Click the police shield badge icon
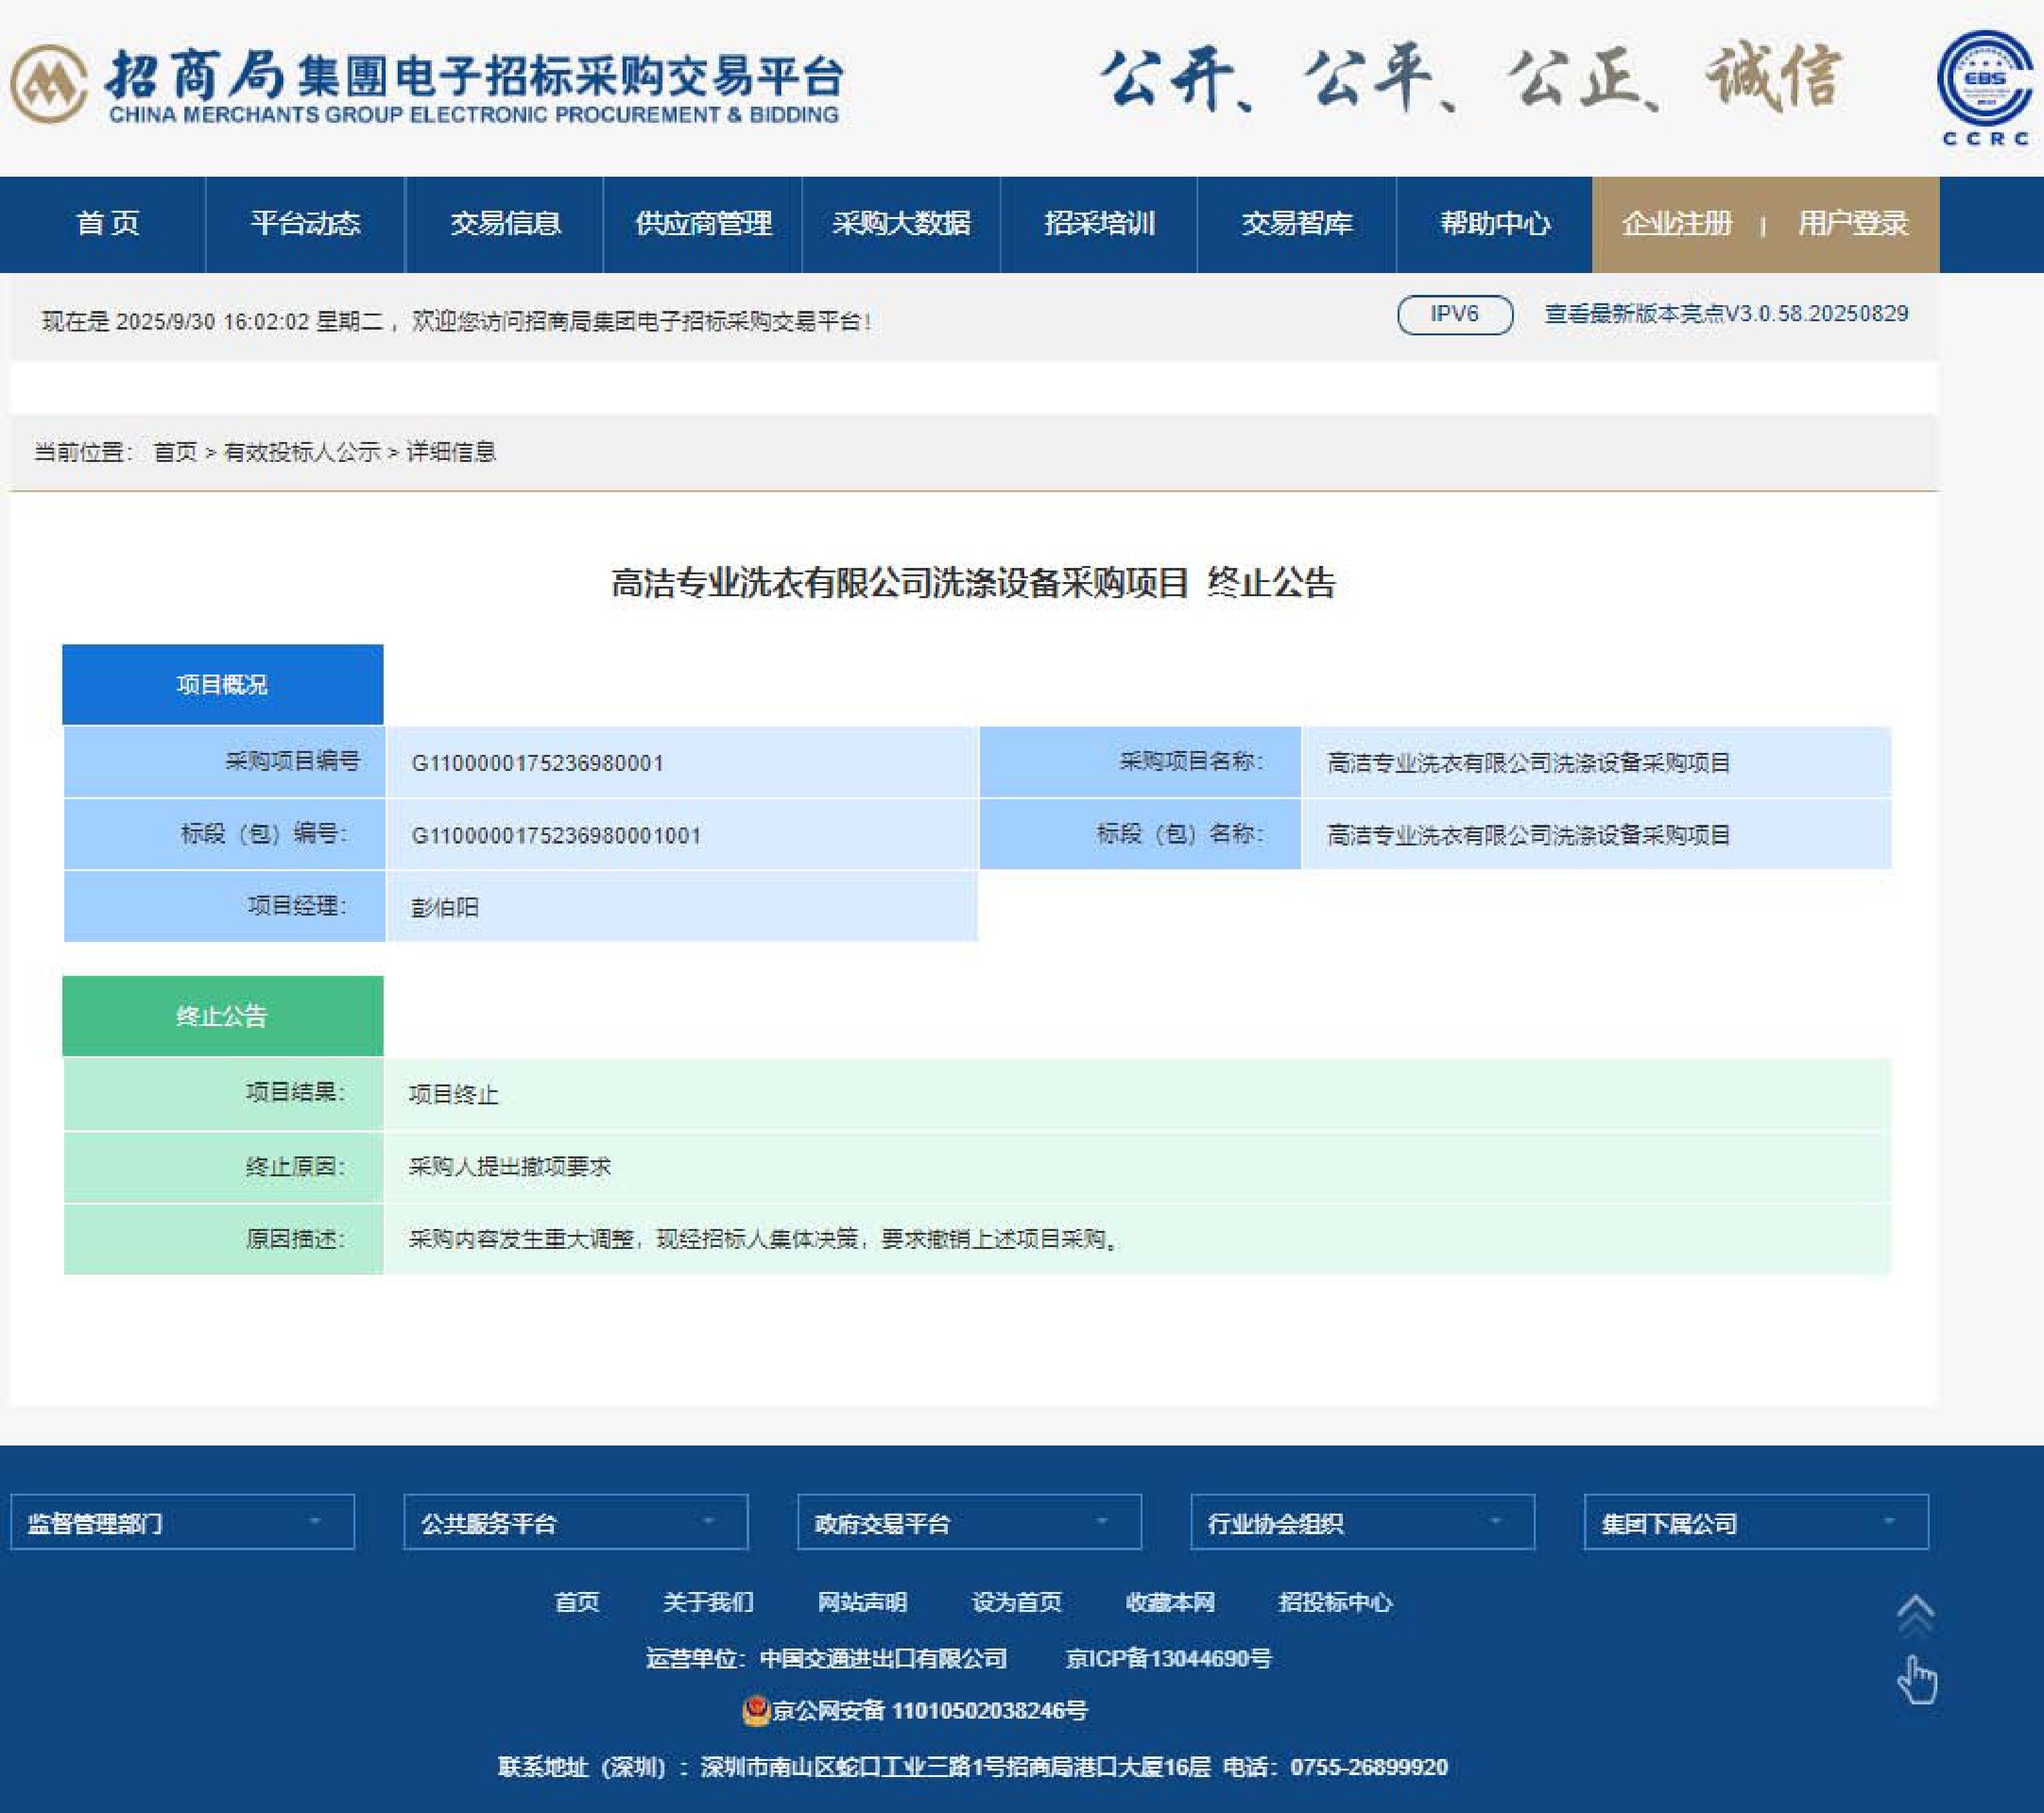 pyautogui.click(x=755, y=1711)
